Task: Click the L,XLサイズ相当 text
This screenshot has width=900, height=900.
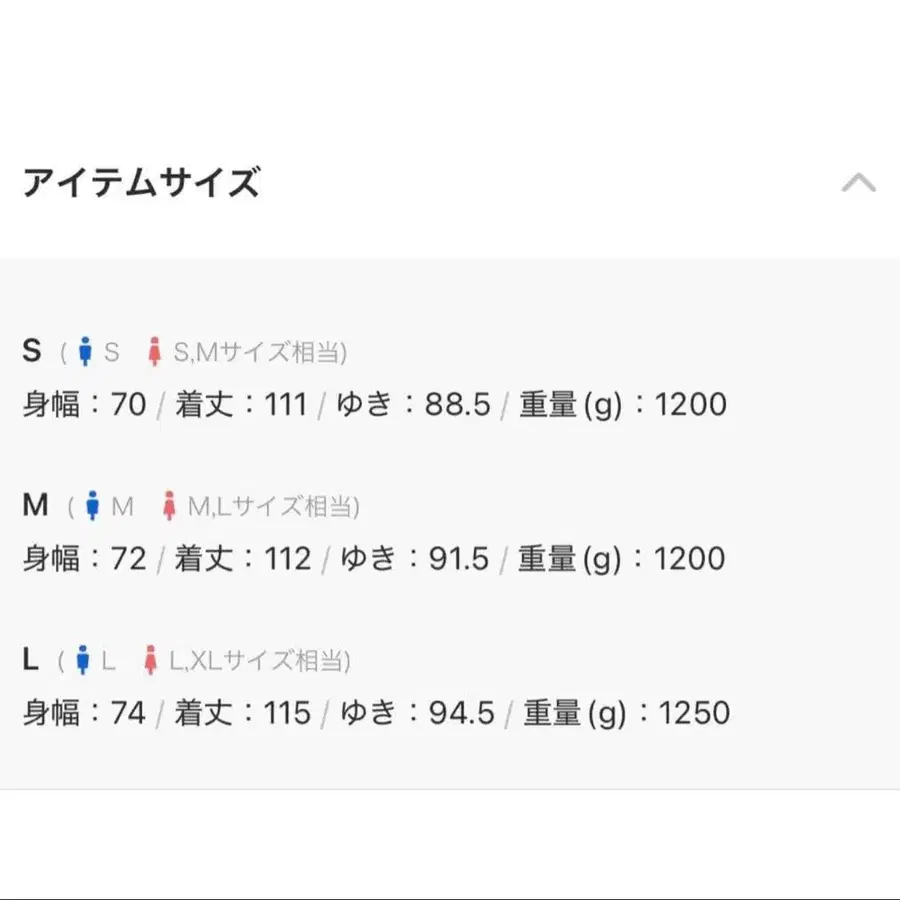Action: point(257,660)
